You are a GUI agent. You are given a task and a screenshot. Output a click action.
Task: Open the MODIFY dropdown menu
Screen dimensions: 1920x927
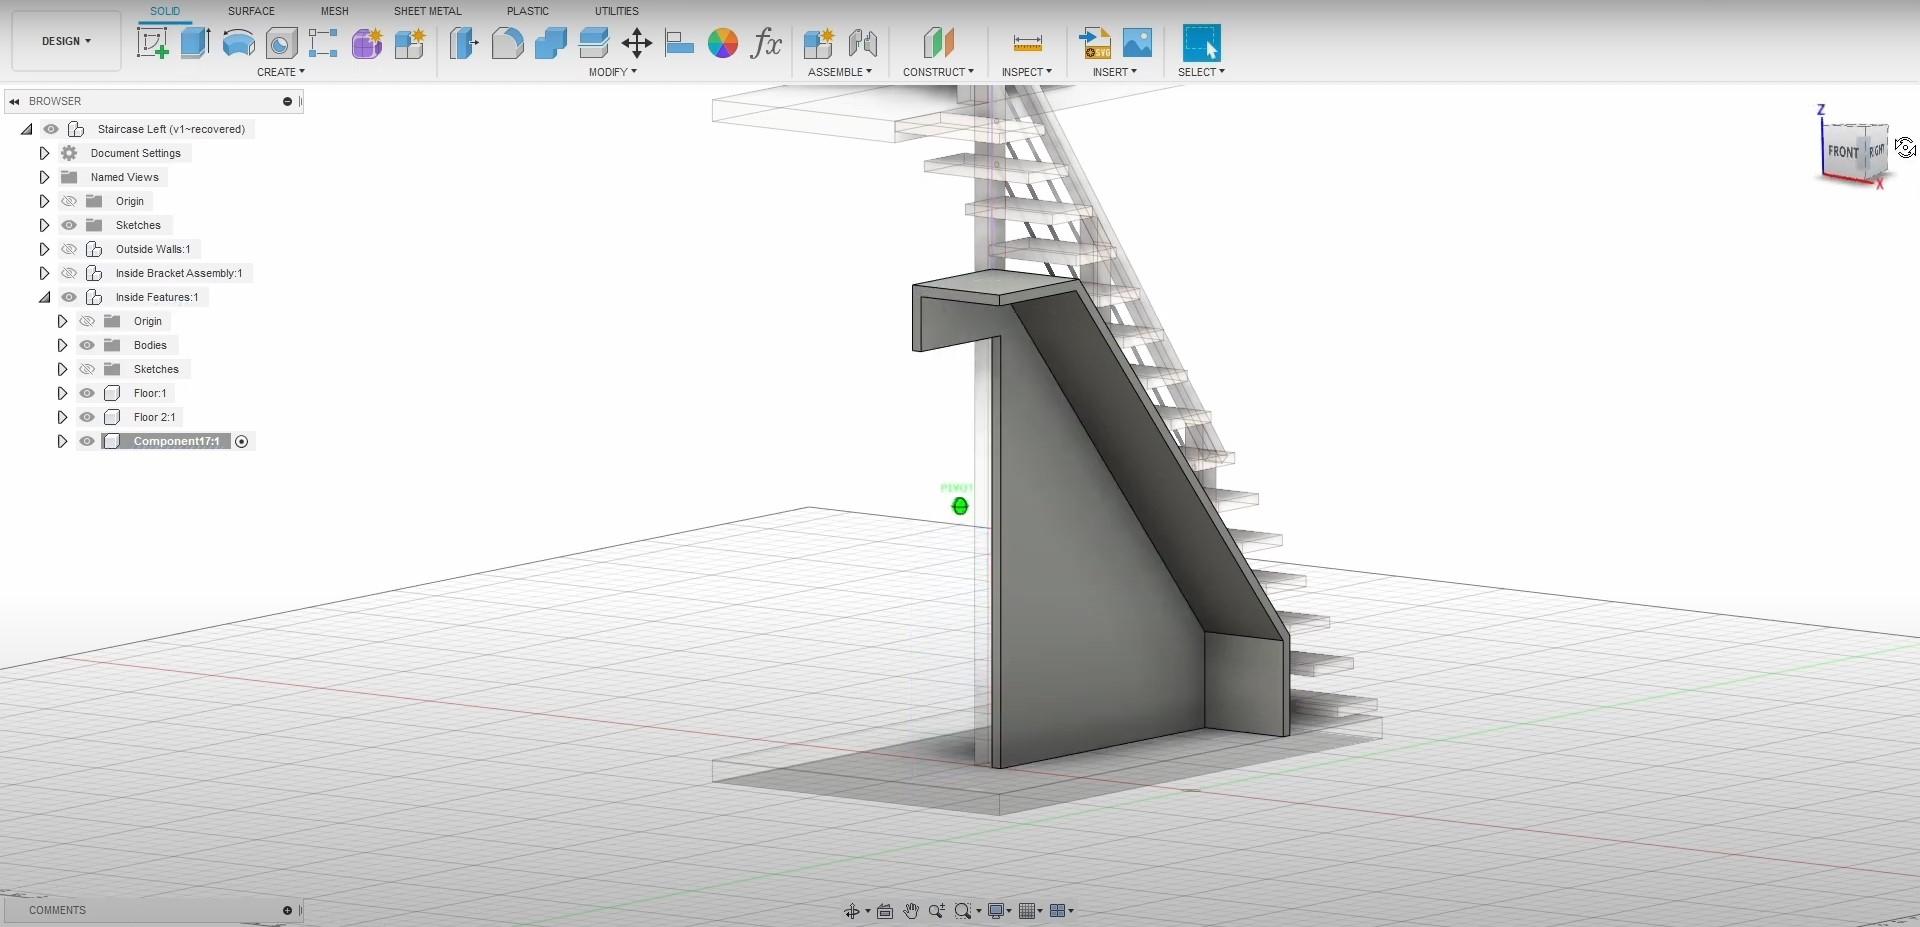(x=612, y=72)
